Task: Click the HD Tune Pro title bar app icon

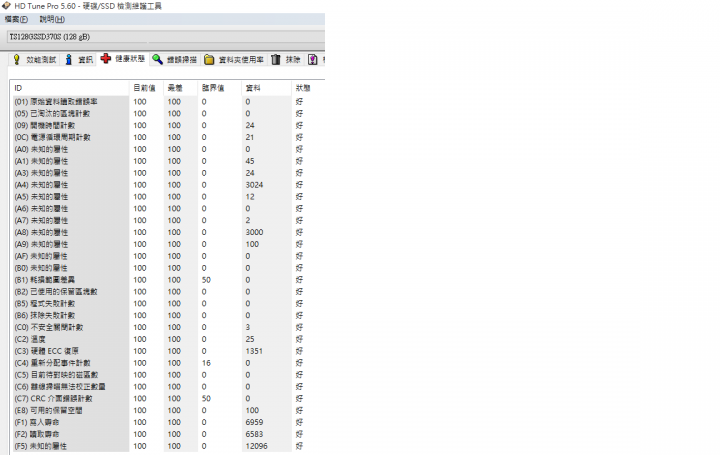Action: (x=6, y=6)
